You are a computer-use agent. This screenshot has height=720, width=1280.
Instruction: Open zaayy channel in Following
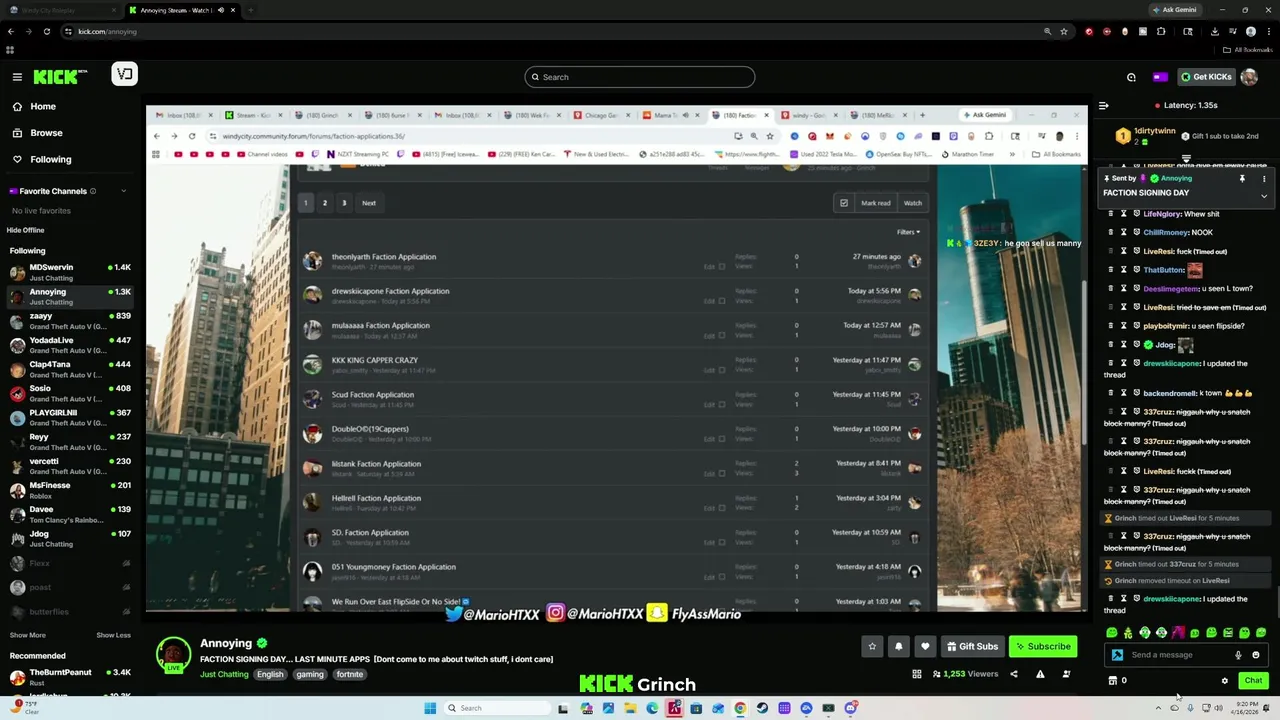[x=70, y=321]
